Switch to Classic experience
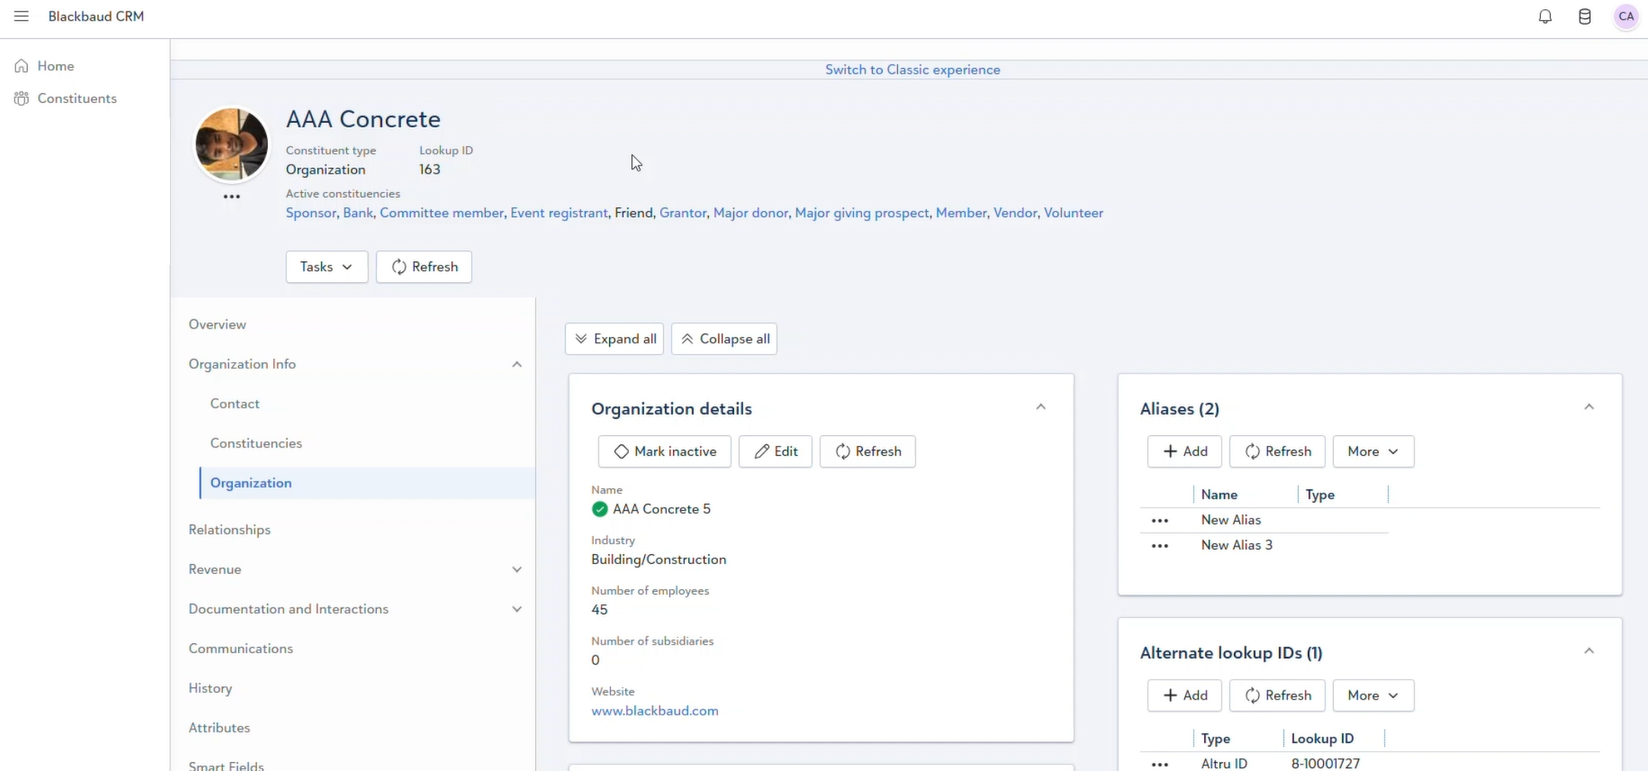Image resolution: width=1648 pixels, height=771 pixels. coord(912,69)
